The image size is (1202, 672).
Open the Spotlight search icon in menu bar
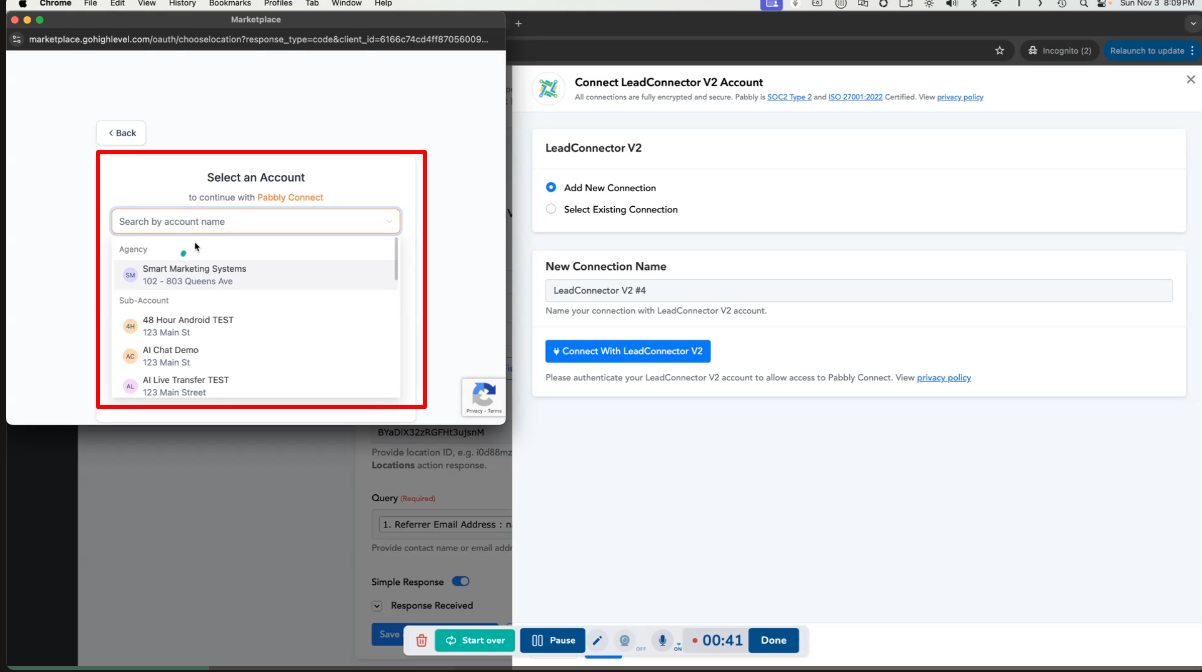pos(1083,4)
